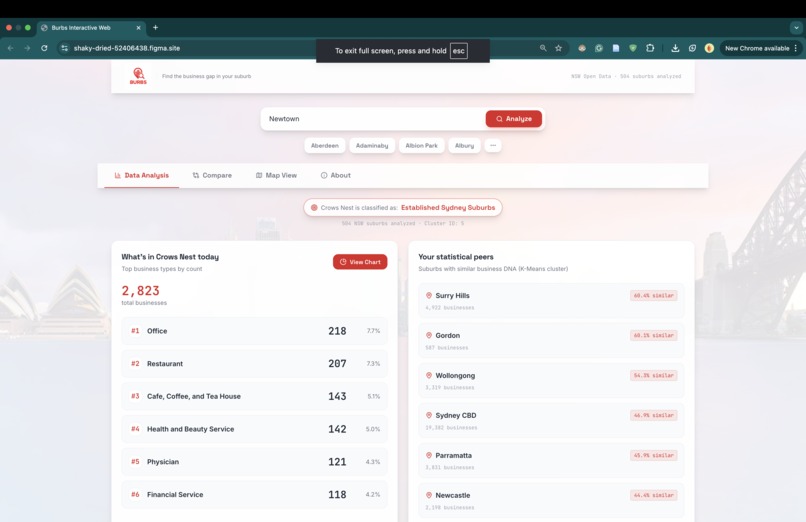Click the site info icon in address bar

pyautogui.click(x=64, y=48)
